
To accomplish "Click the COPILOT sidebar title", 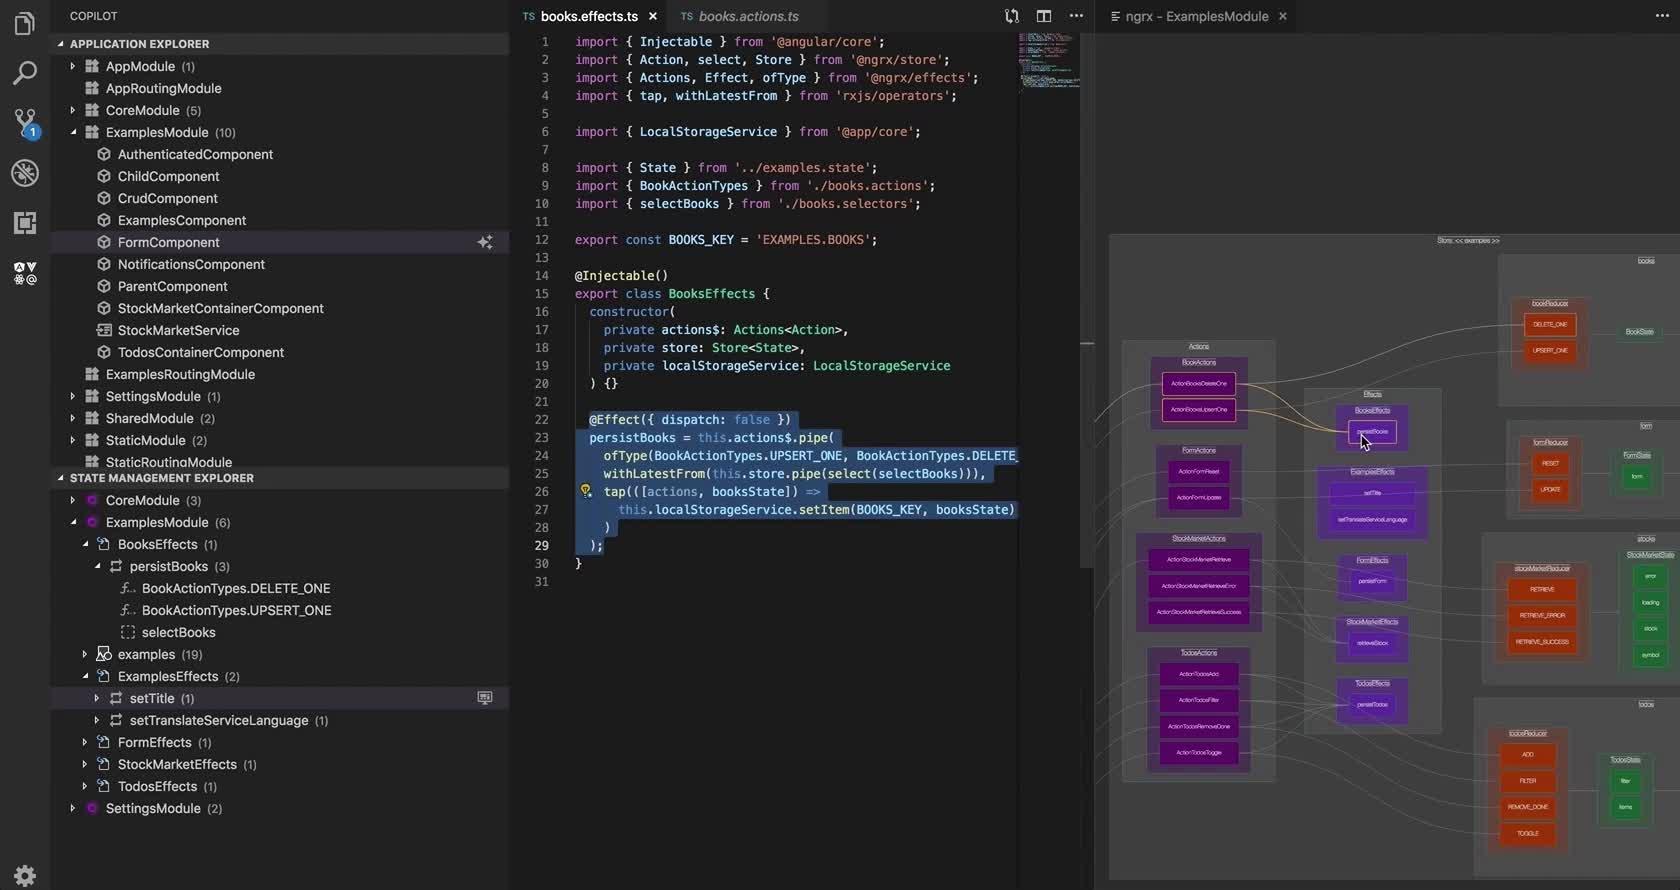I will point(93,16).
